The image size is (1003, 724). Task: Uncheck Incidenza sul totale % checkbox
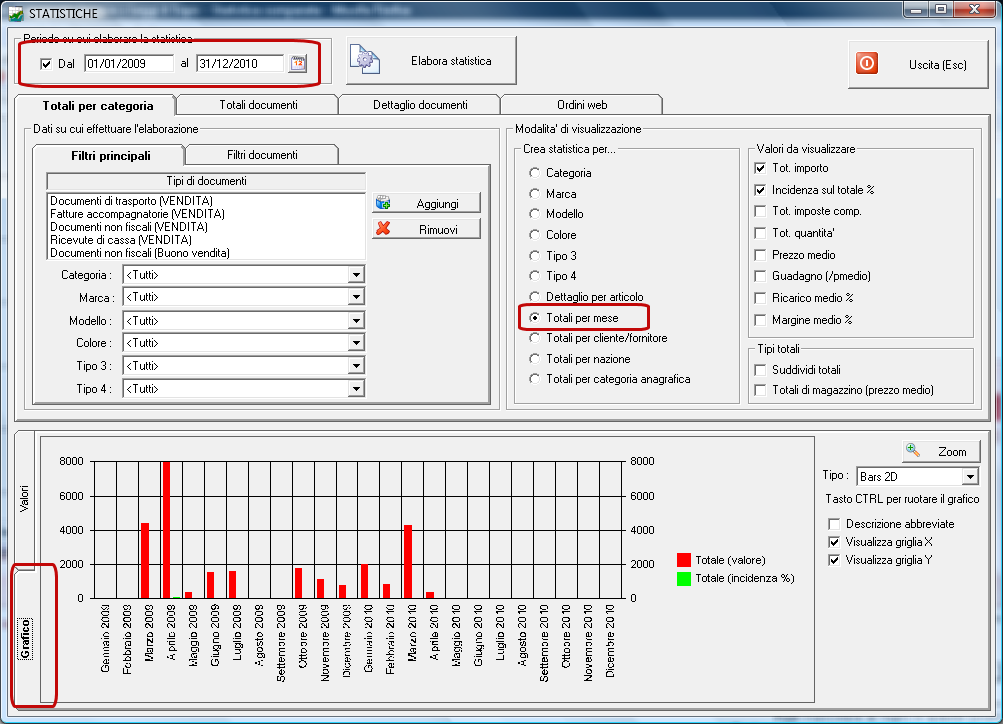click(x=760, y=190)
